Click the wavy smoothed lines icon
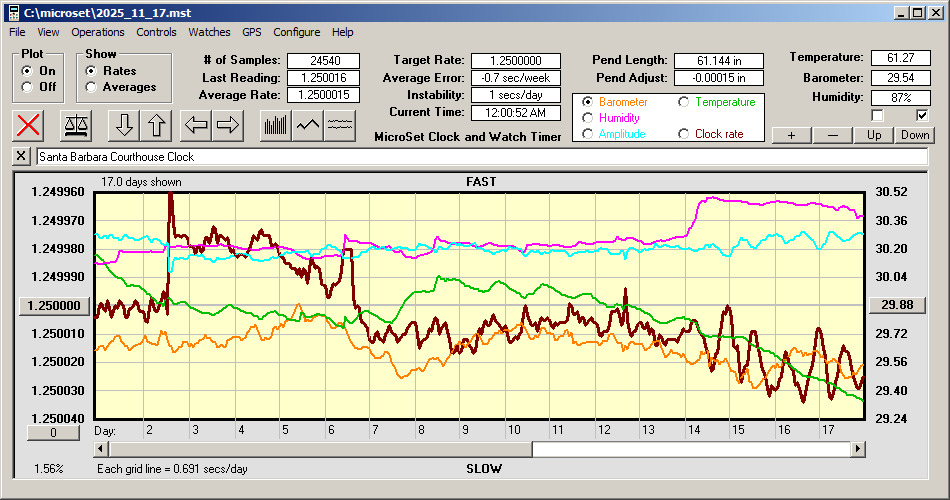 [x=341, y=125]
